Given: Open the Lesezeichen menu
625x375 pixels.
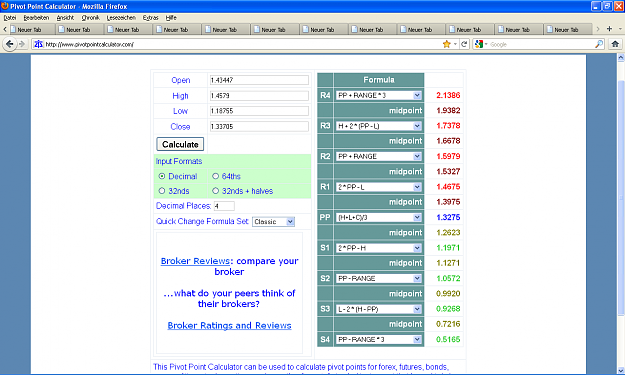Looking at the screenshot, I should [x=121, y=18].
